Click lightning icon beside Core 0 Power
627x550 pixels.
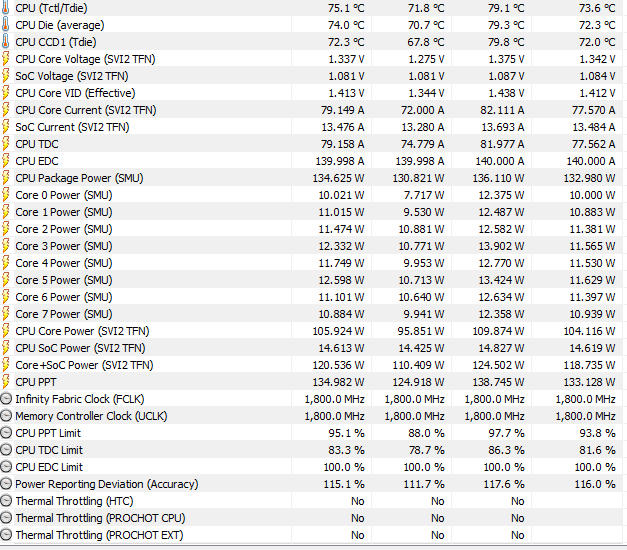6,195
